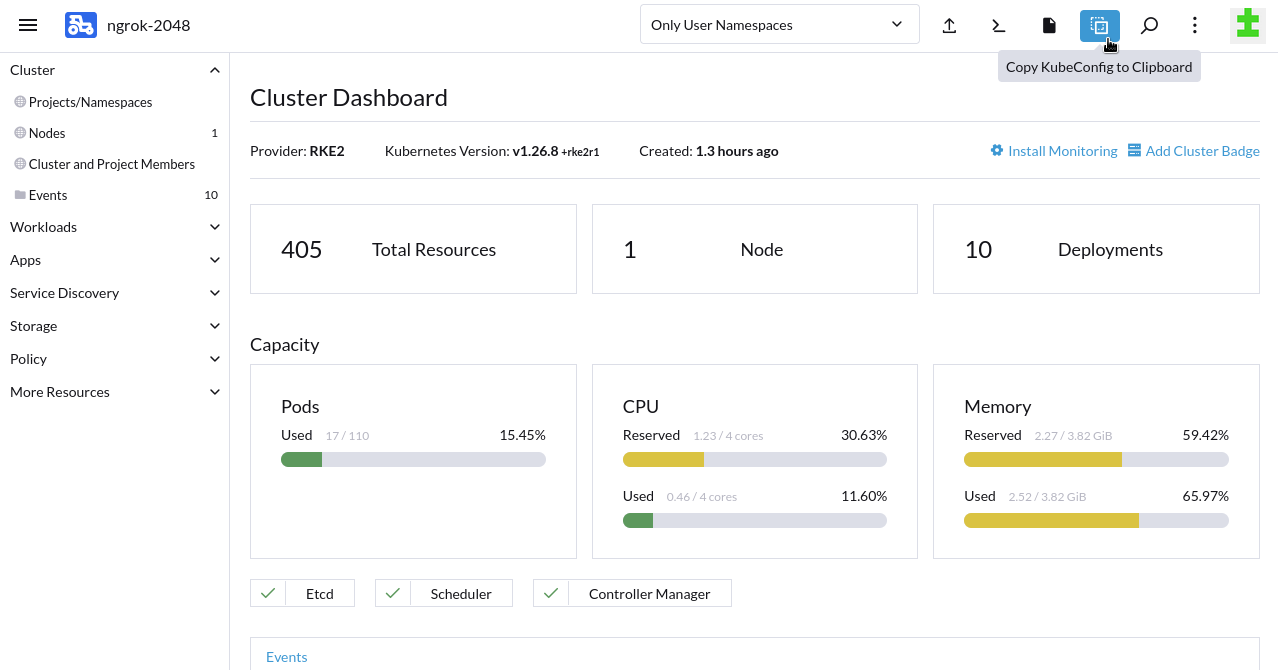Viewport: 1278px width, 670px height.
Task: Click the green extension icon top right
Action: (1246, 24)
